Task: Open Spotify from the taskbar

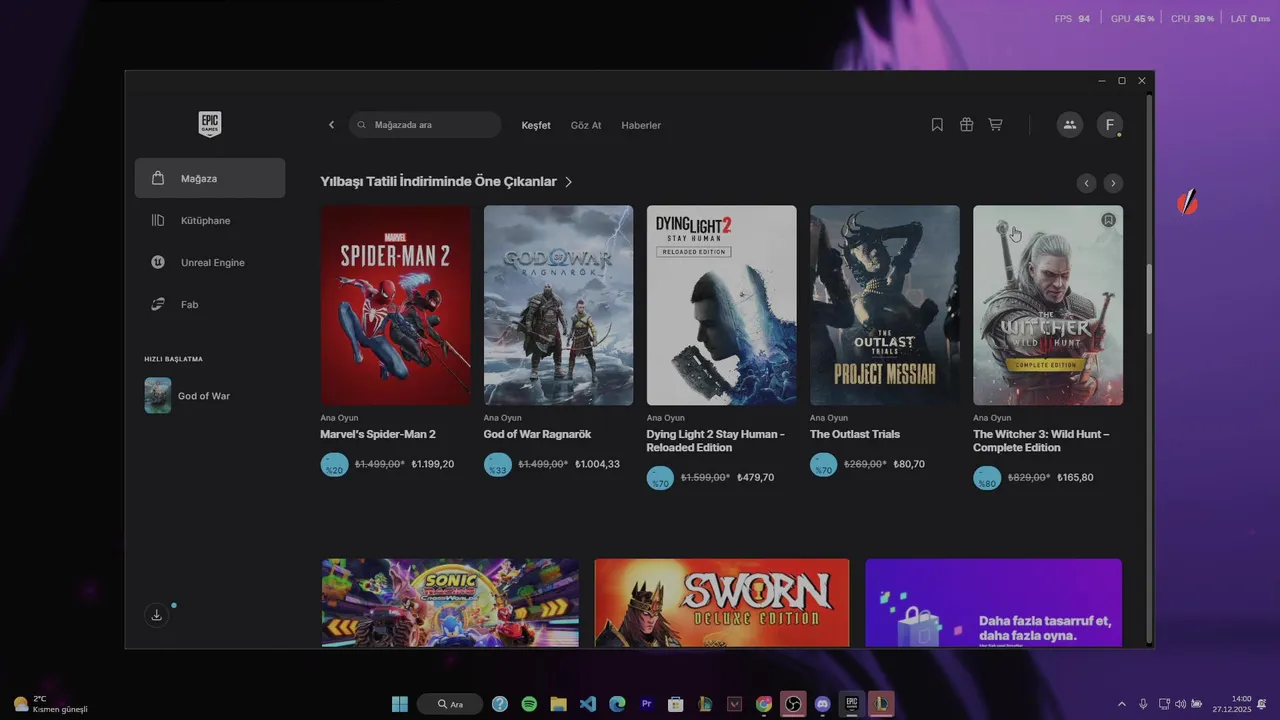Action: [529, 704]
